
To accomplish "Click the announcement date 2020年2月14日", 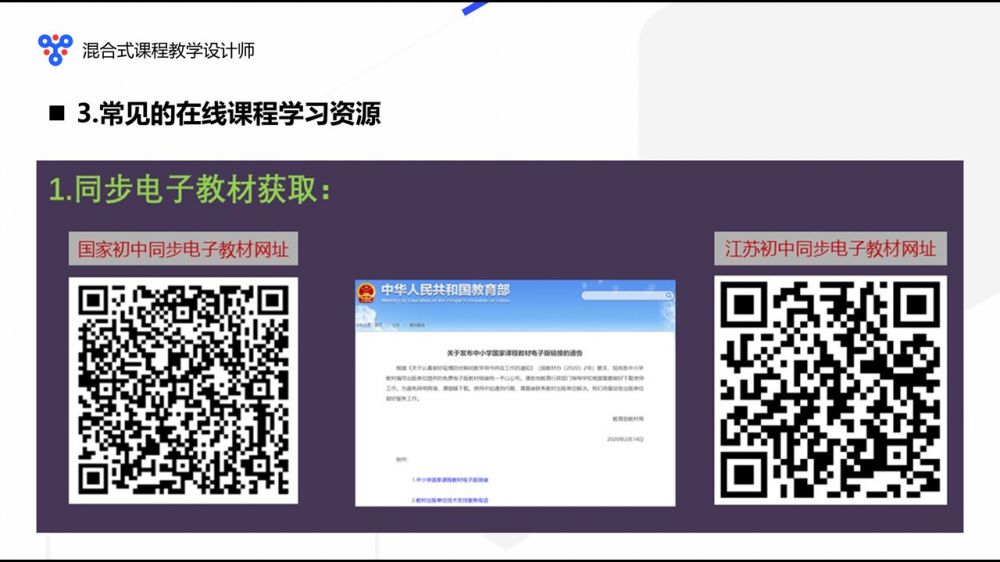I will tap(627, 438).
